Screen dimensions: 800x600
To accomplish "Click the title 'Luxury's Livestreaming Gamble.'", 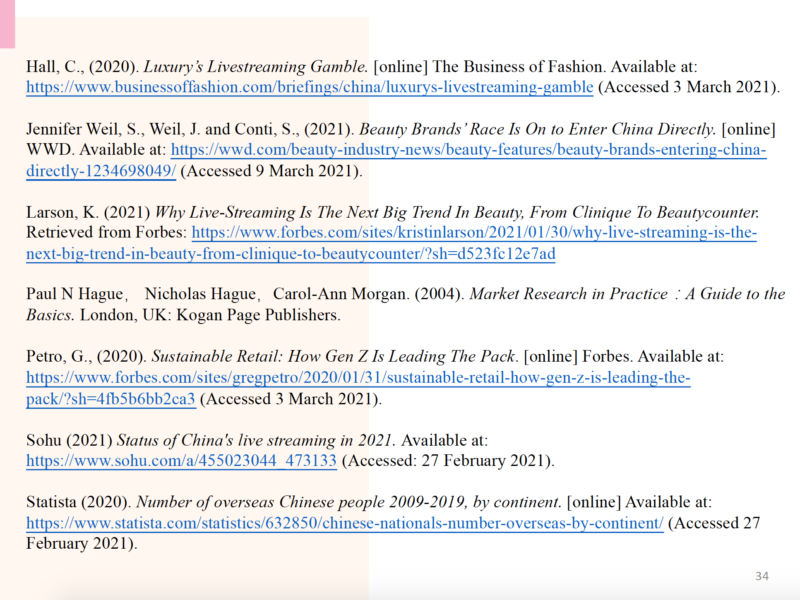I will point(255,67).
